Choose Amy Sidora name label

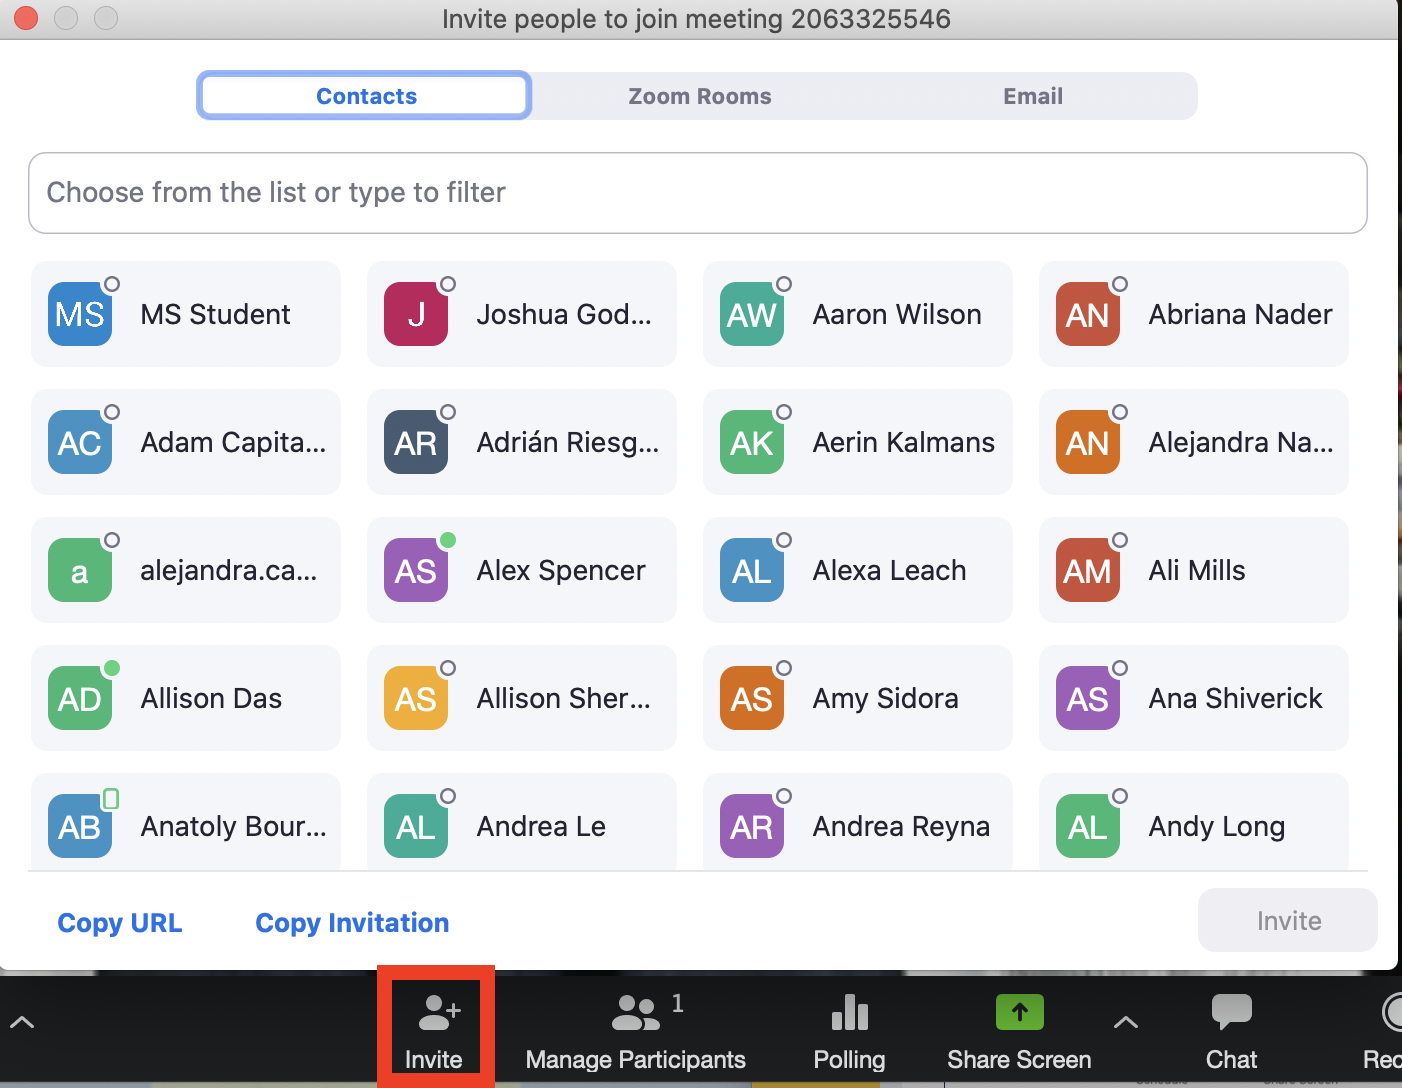click(x=885, y=698)
